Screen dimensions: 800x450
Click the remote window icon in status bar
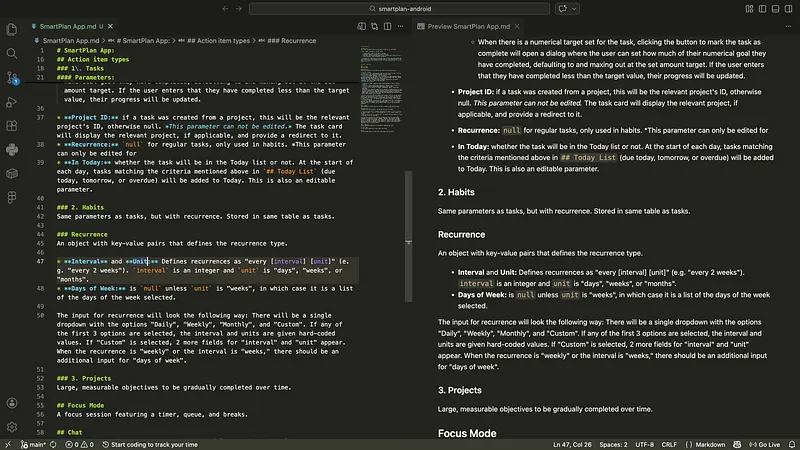pyautogui.click(x=6, y=443)
